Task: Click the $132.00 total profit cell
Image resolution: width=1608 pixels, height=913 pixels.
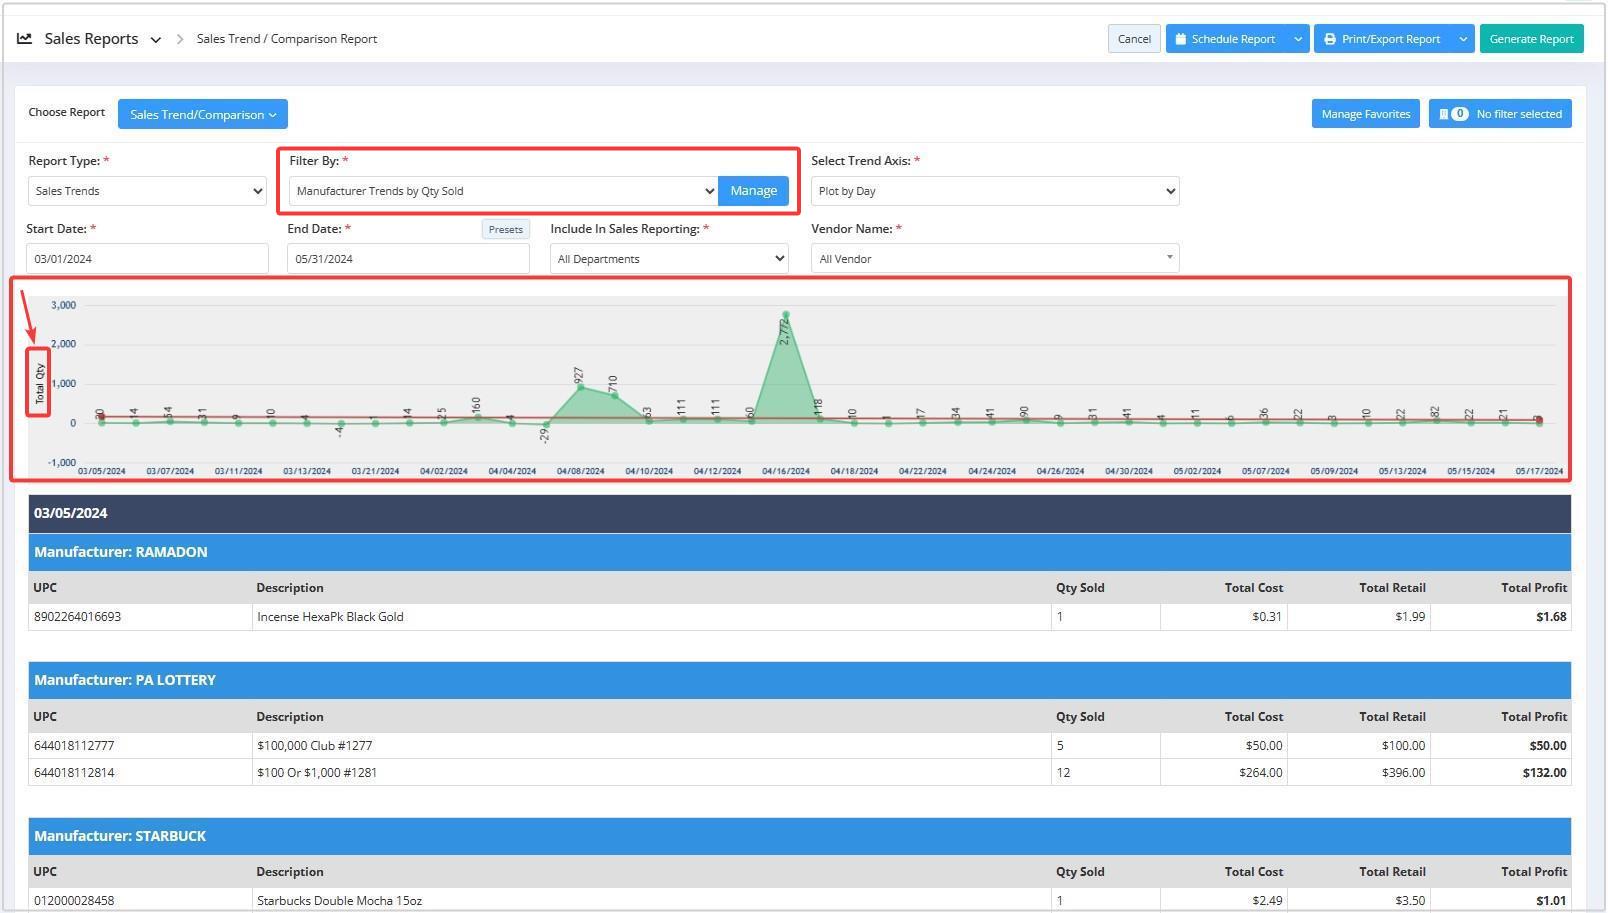Action: pos(1500,773)
